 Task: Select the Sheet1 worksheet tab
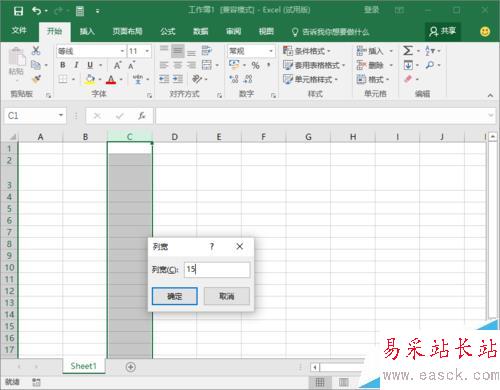pos(83,366)
